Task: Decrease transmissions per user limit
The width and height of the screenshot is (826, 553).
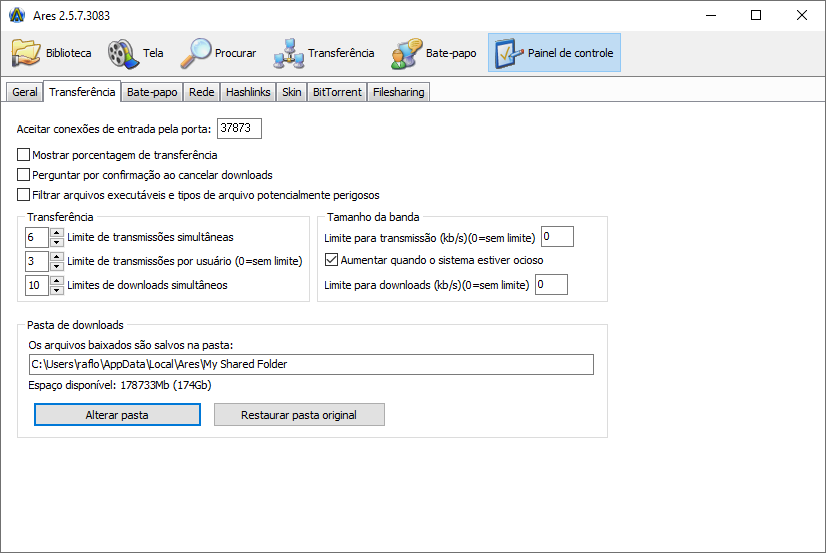Action: [56, 266]
